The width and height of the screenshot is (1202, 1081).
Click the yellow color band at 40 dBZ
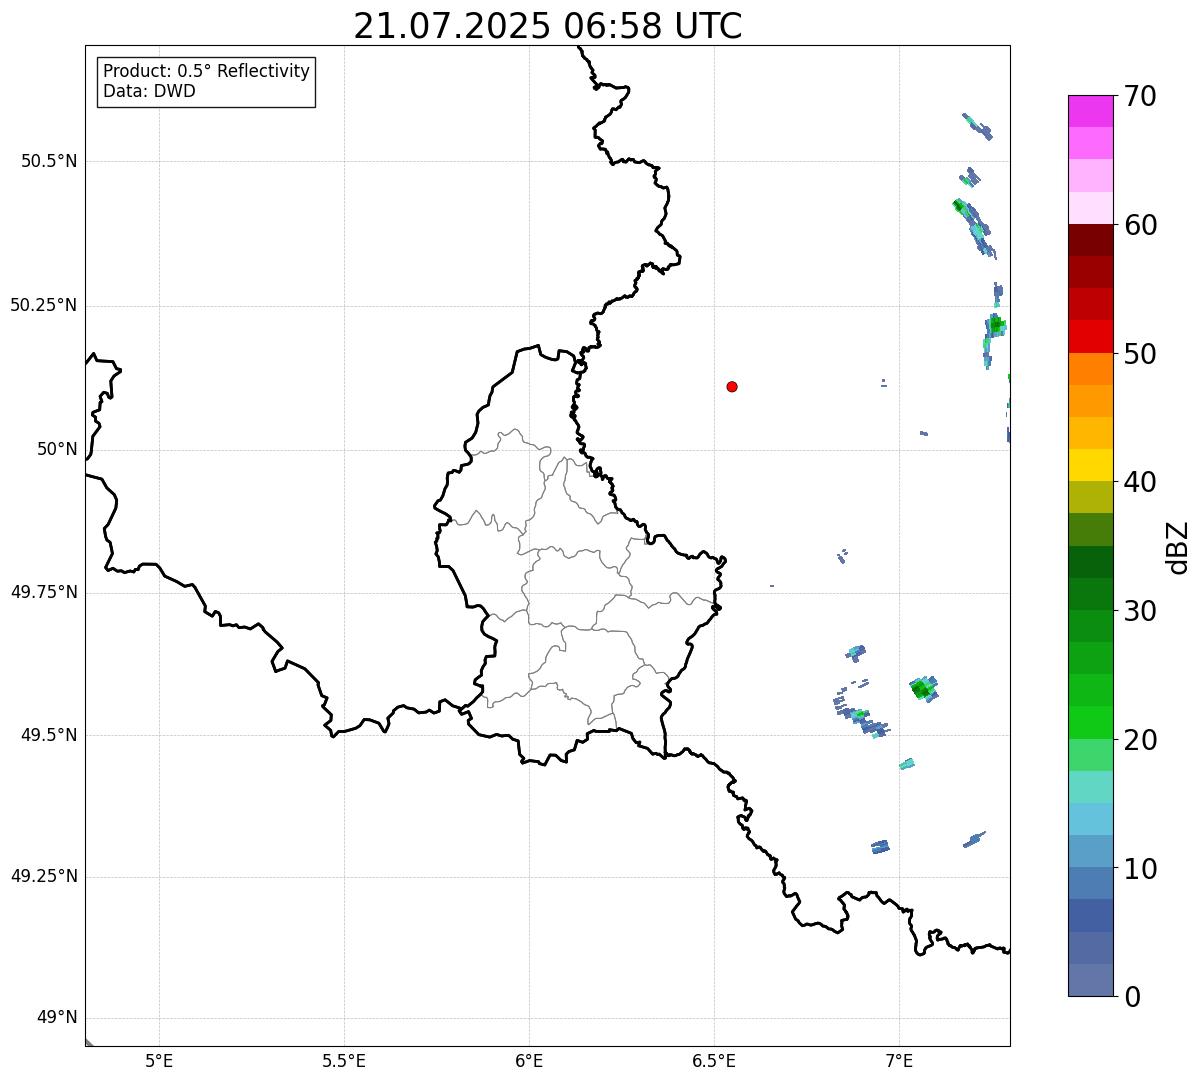(1090, 465)
